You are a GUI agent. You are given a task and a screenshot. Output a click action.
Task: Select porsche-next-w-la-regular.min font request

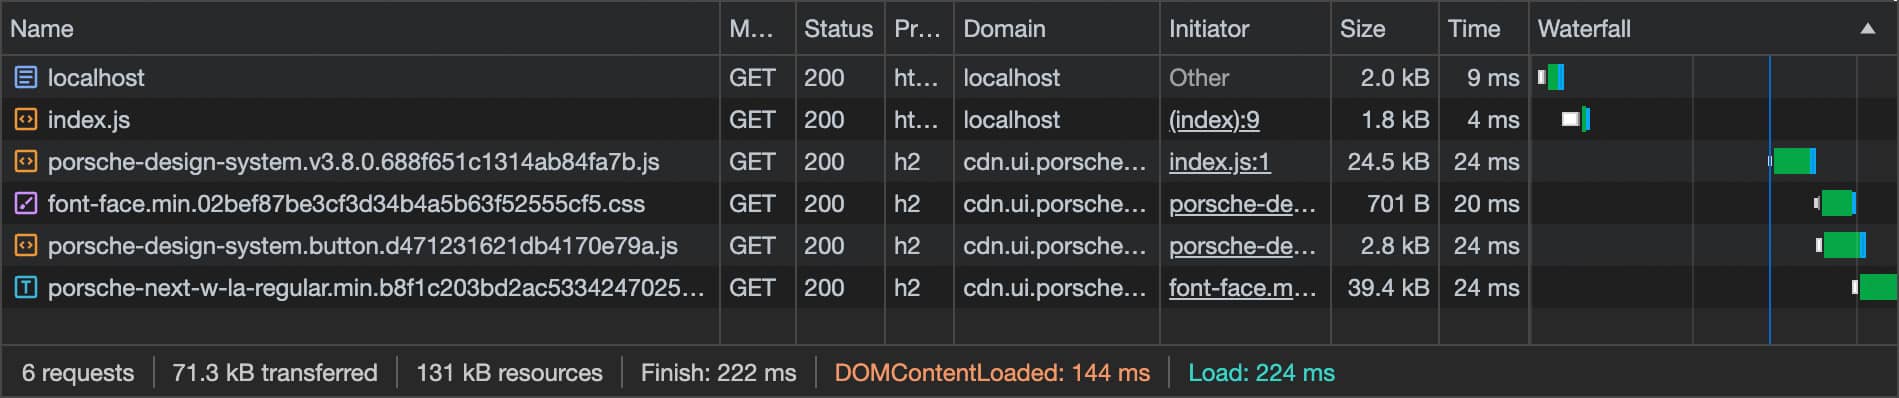(949, 287)
